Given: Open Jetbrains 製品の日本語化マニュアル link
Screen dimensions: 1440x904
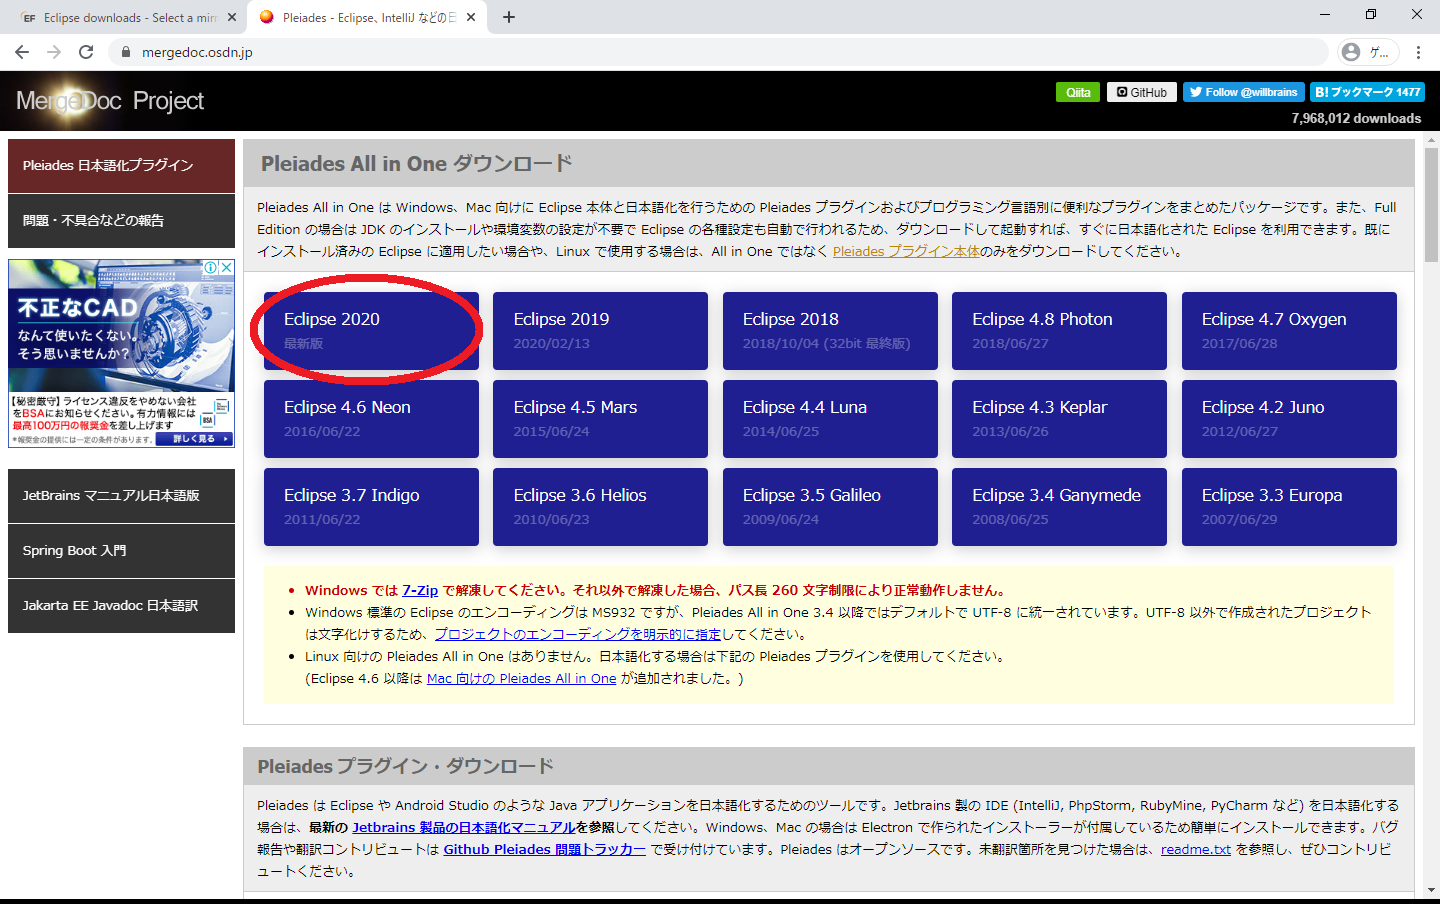Looking at the screenshot, I should 463,828.
